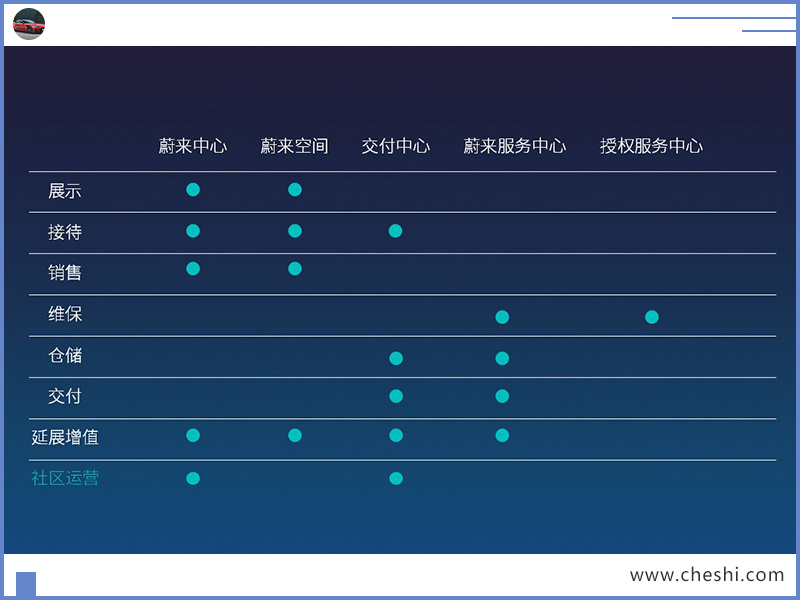Select the 延展增值 row label
800x600 pixels.
coord(65,437)
